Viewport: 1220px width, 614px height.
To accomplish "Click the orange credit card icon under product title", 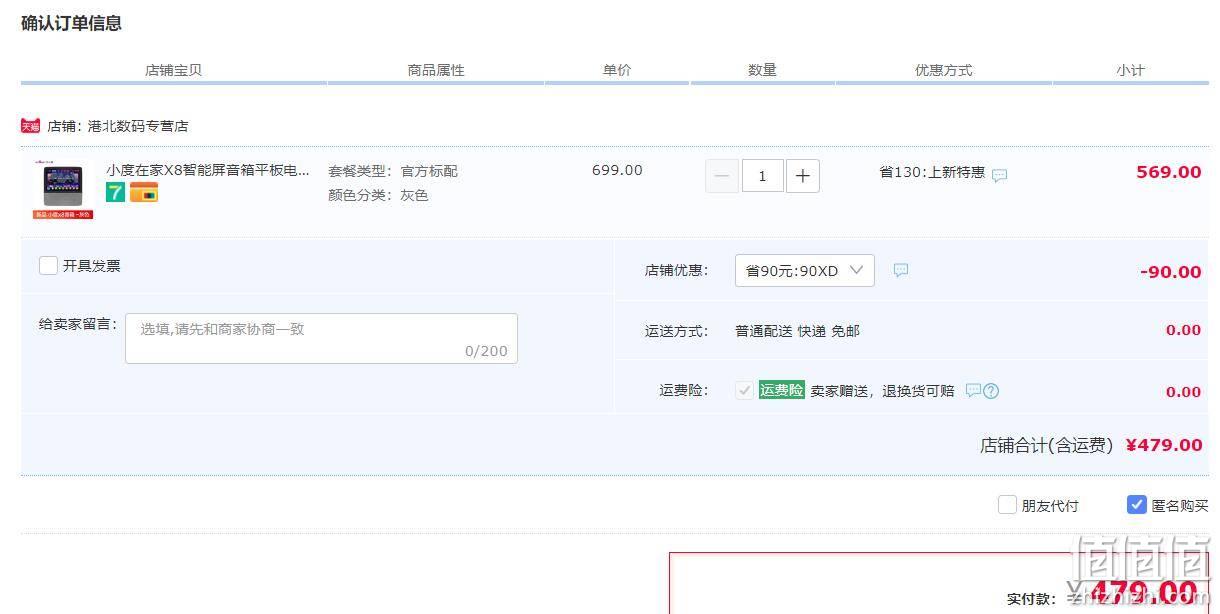I will [144, 192].
